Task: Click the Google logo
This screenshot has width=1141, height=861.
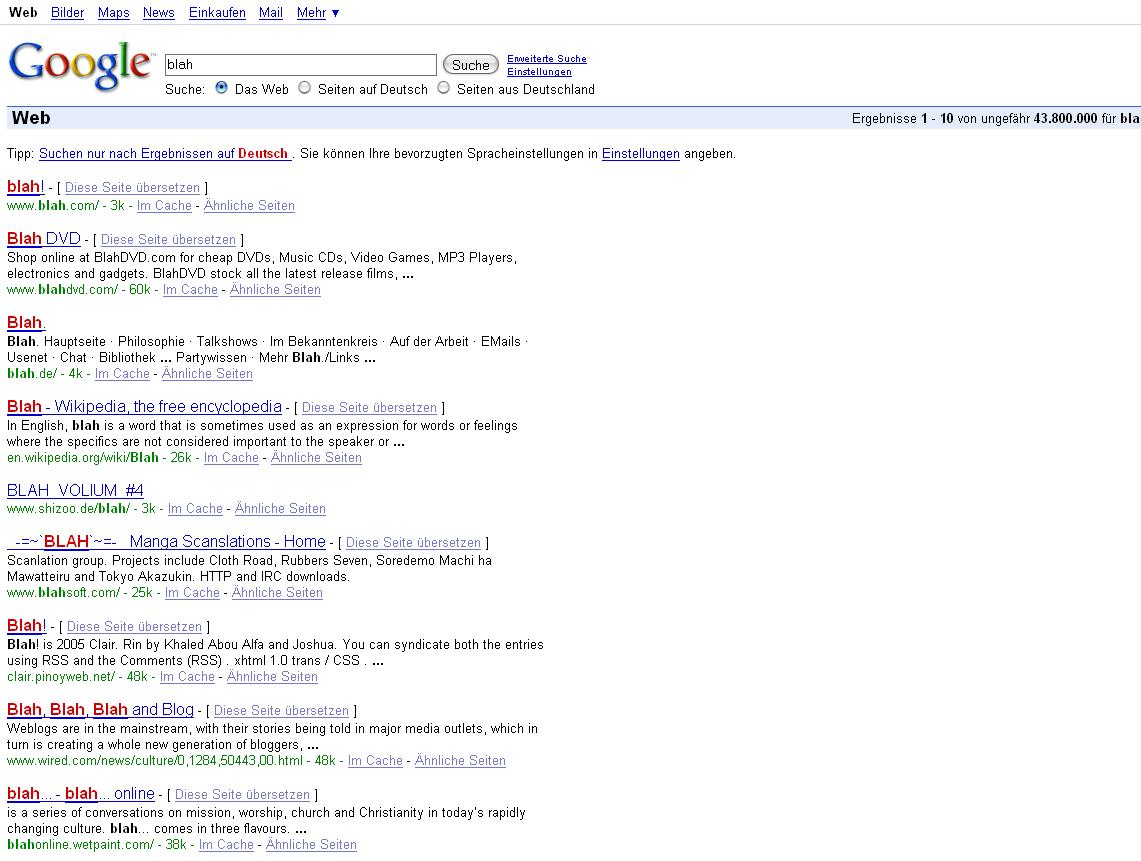Action: pos(80,66)
